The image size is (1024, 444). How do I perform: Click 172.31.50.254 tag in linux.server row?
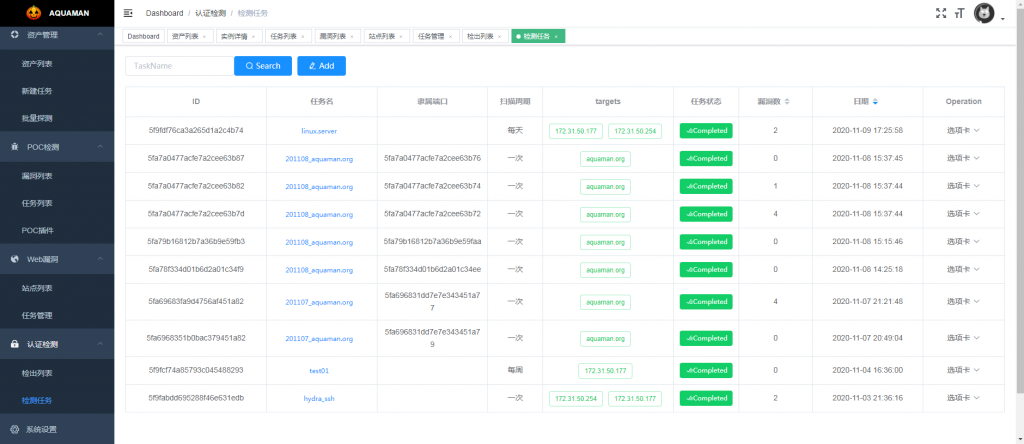635,131
